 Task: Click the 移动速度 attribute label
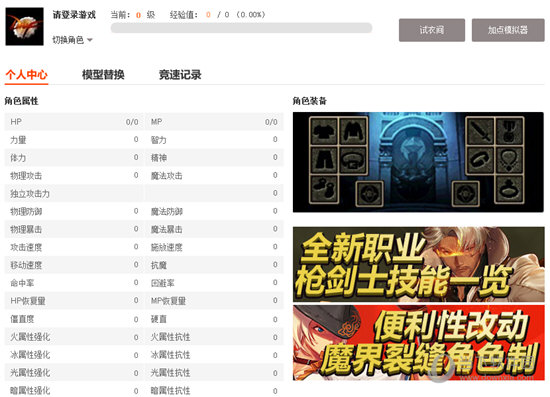point(26,265)
